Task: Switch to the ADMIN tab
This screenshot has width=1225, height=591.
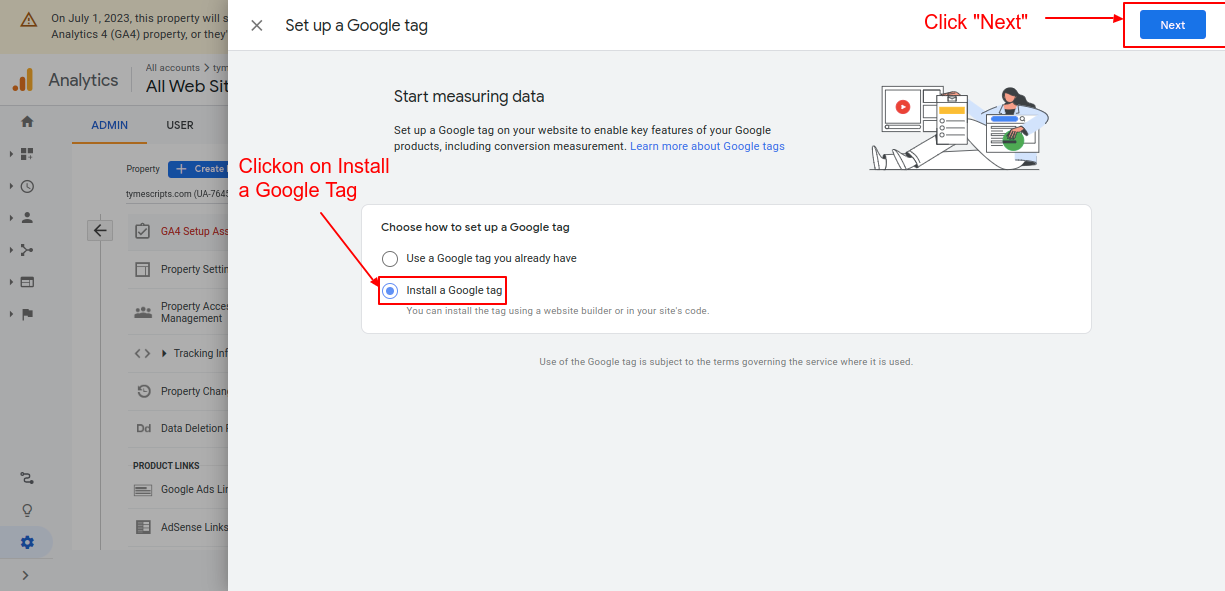Action: coord(109,125)
